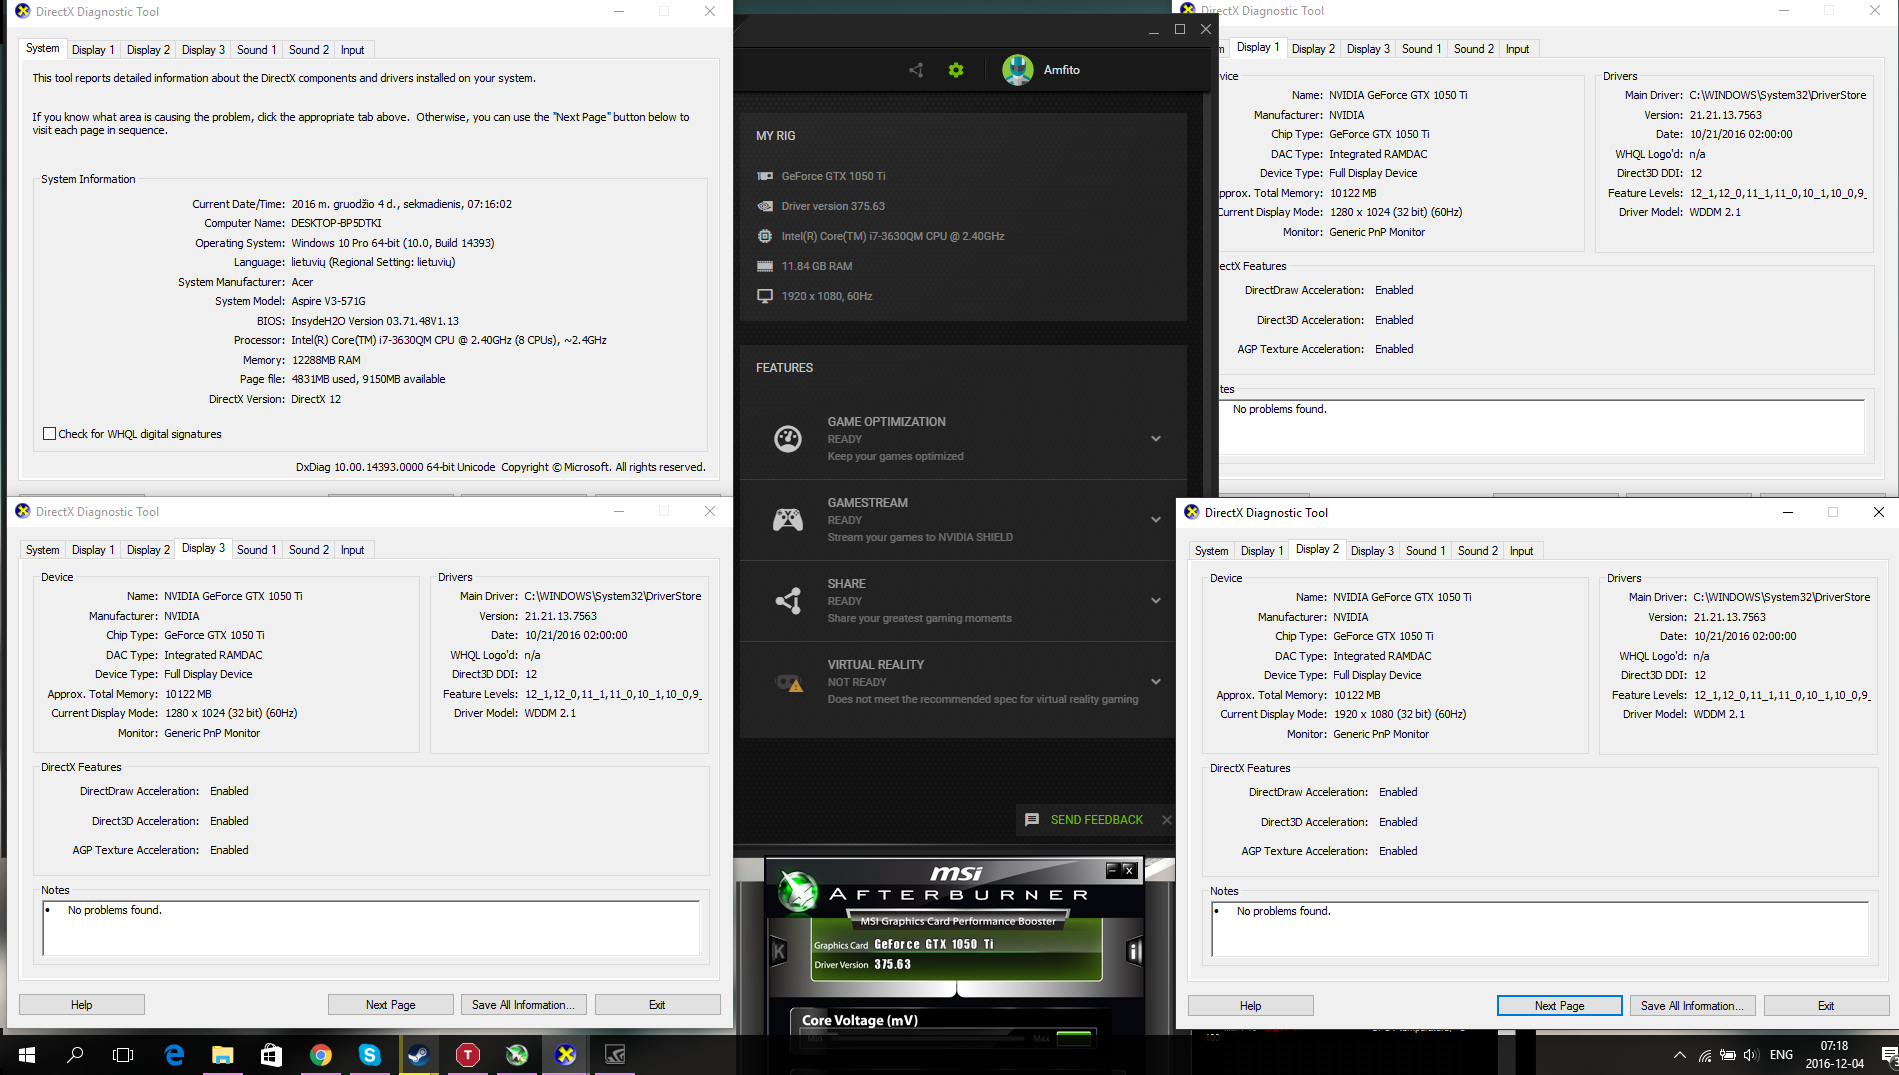Image resolution: width=1899 pixels, height=1075 pixels.
Task: Click the ENG language indicator
Action: tap(1781, 1055)
